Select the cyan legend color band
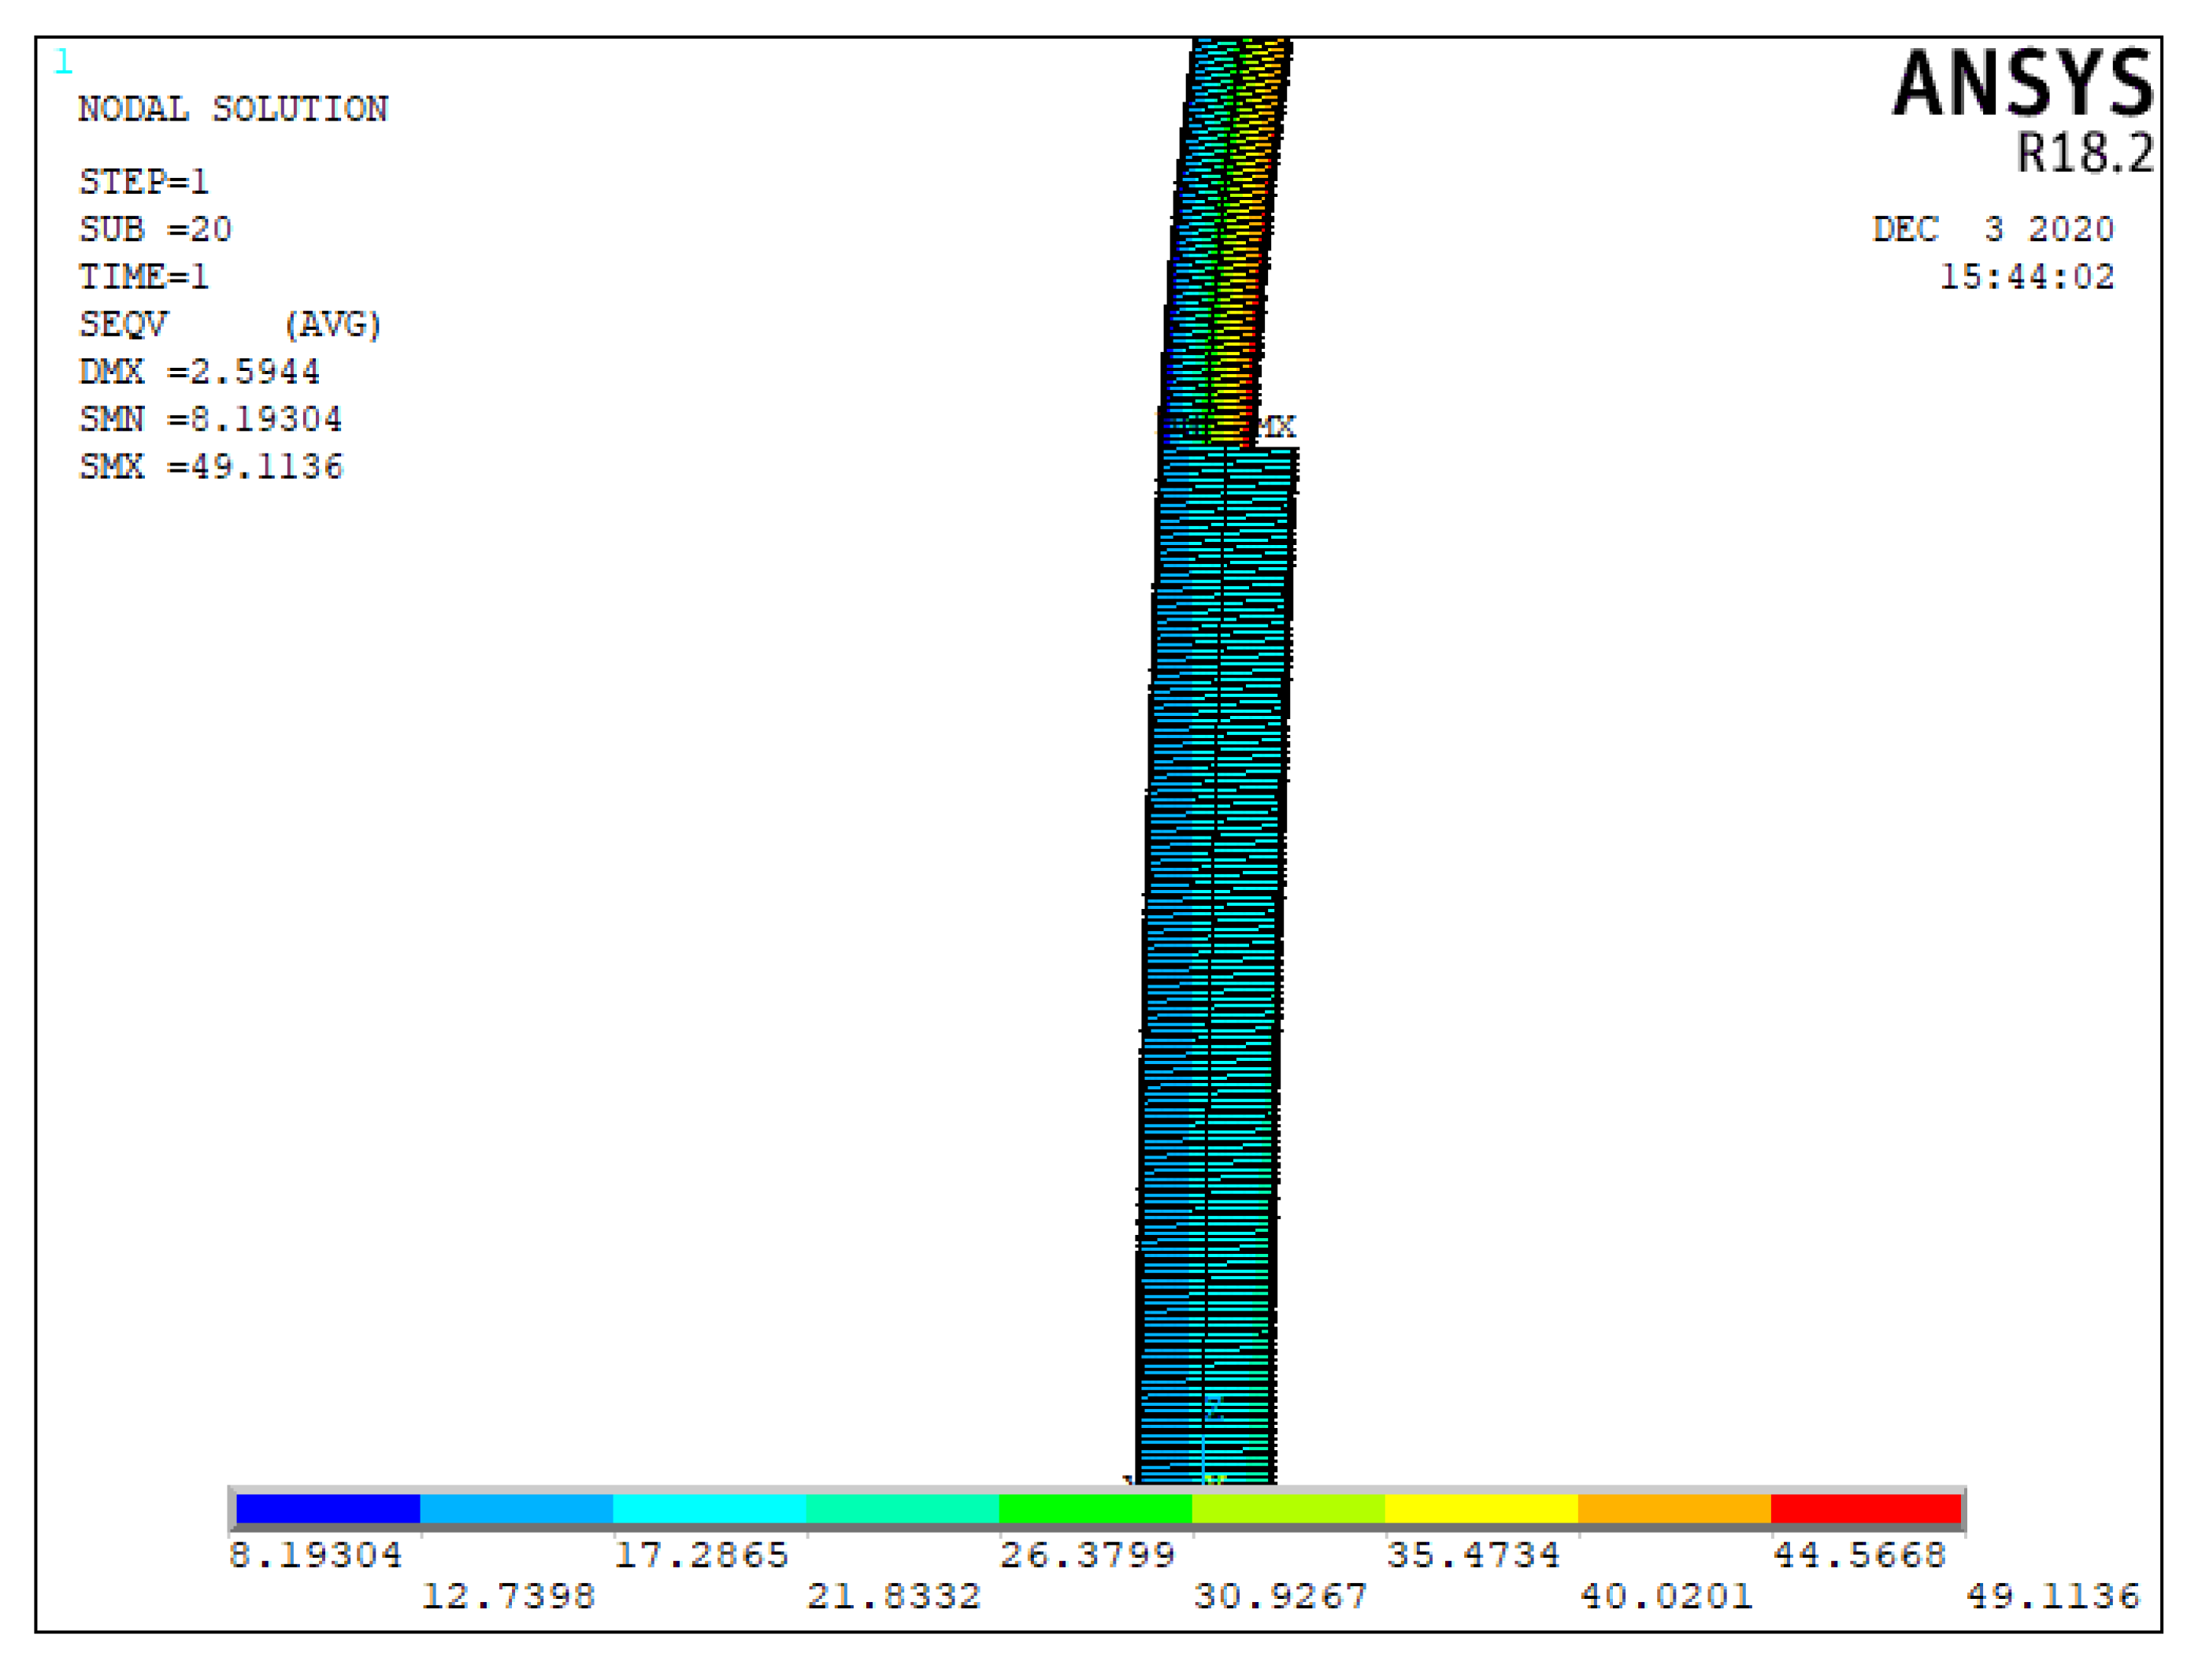The height and width of the screenshot is (1680, 2202). (x=709, y=1509)
